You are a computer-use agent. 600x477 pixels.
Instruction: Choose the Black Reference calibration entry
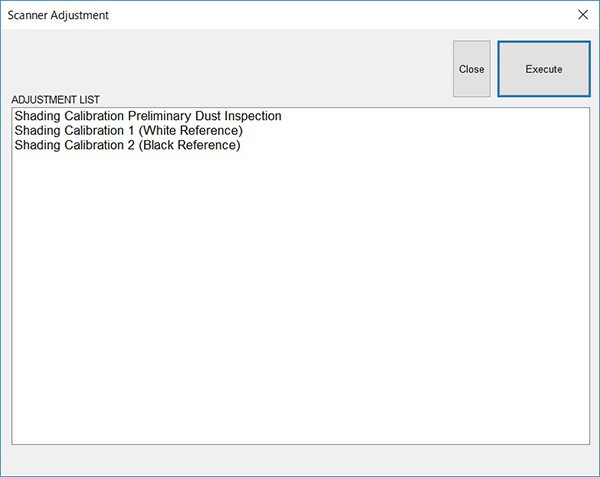(127, 145)
